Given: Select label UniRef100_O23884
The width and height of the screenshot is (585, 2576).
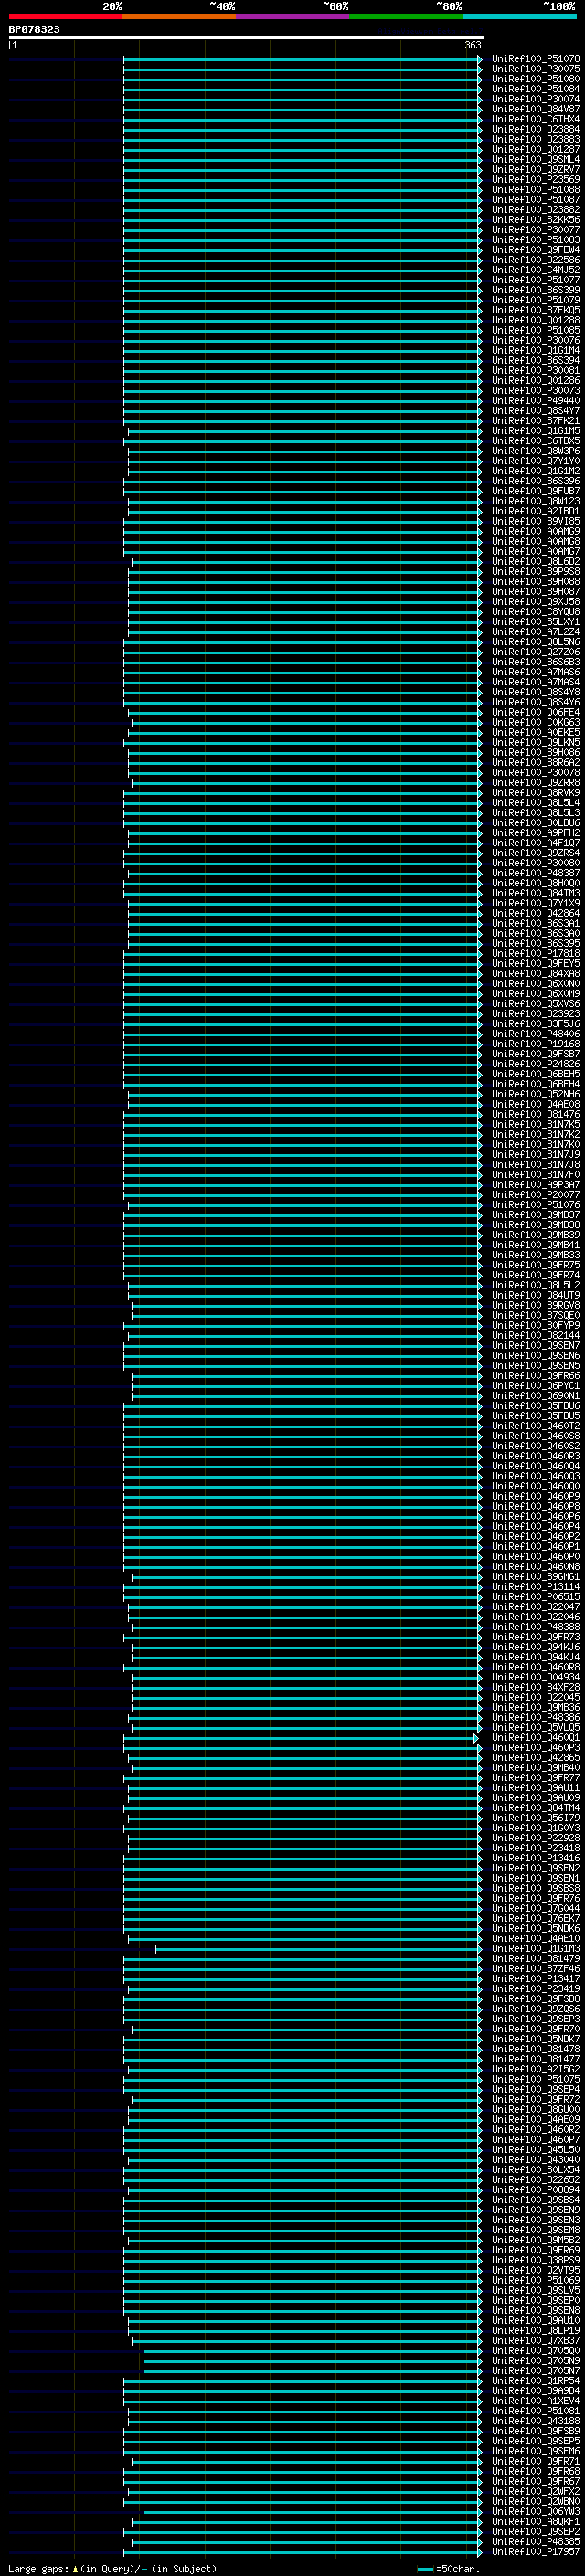Looking at the screenshot, I should [536, 129].
